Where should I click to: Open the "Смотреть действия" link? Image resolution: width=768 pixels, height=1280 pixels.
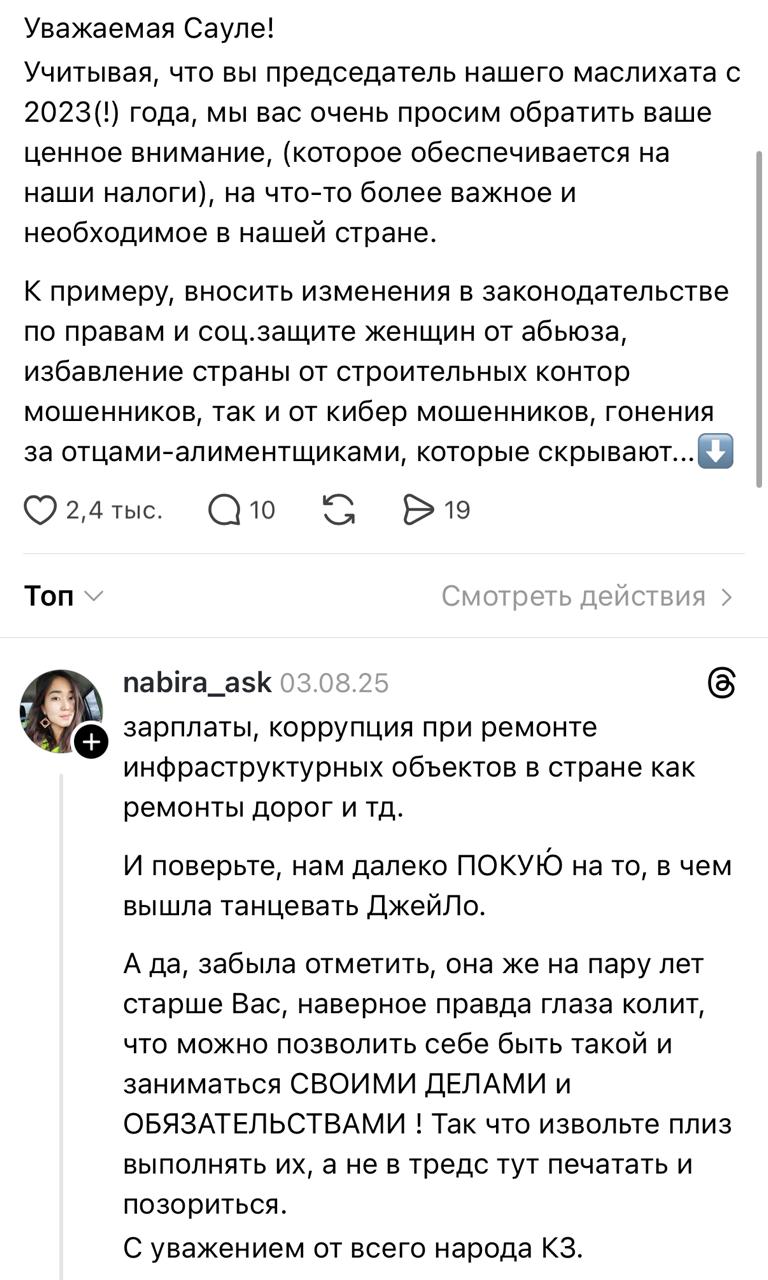574,597
